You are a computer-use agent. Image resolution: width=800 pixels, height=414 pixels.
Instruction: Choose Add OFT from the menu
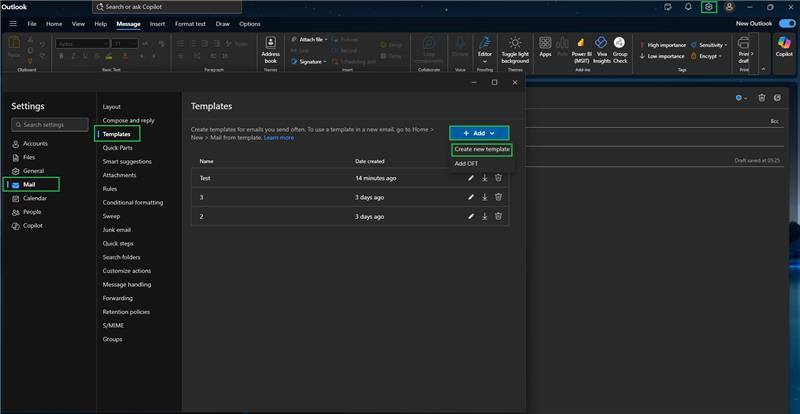point(466,164)
